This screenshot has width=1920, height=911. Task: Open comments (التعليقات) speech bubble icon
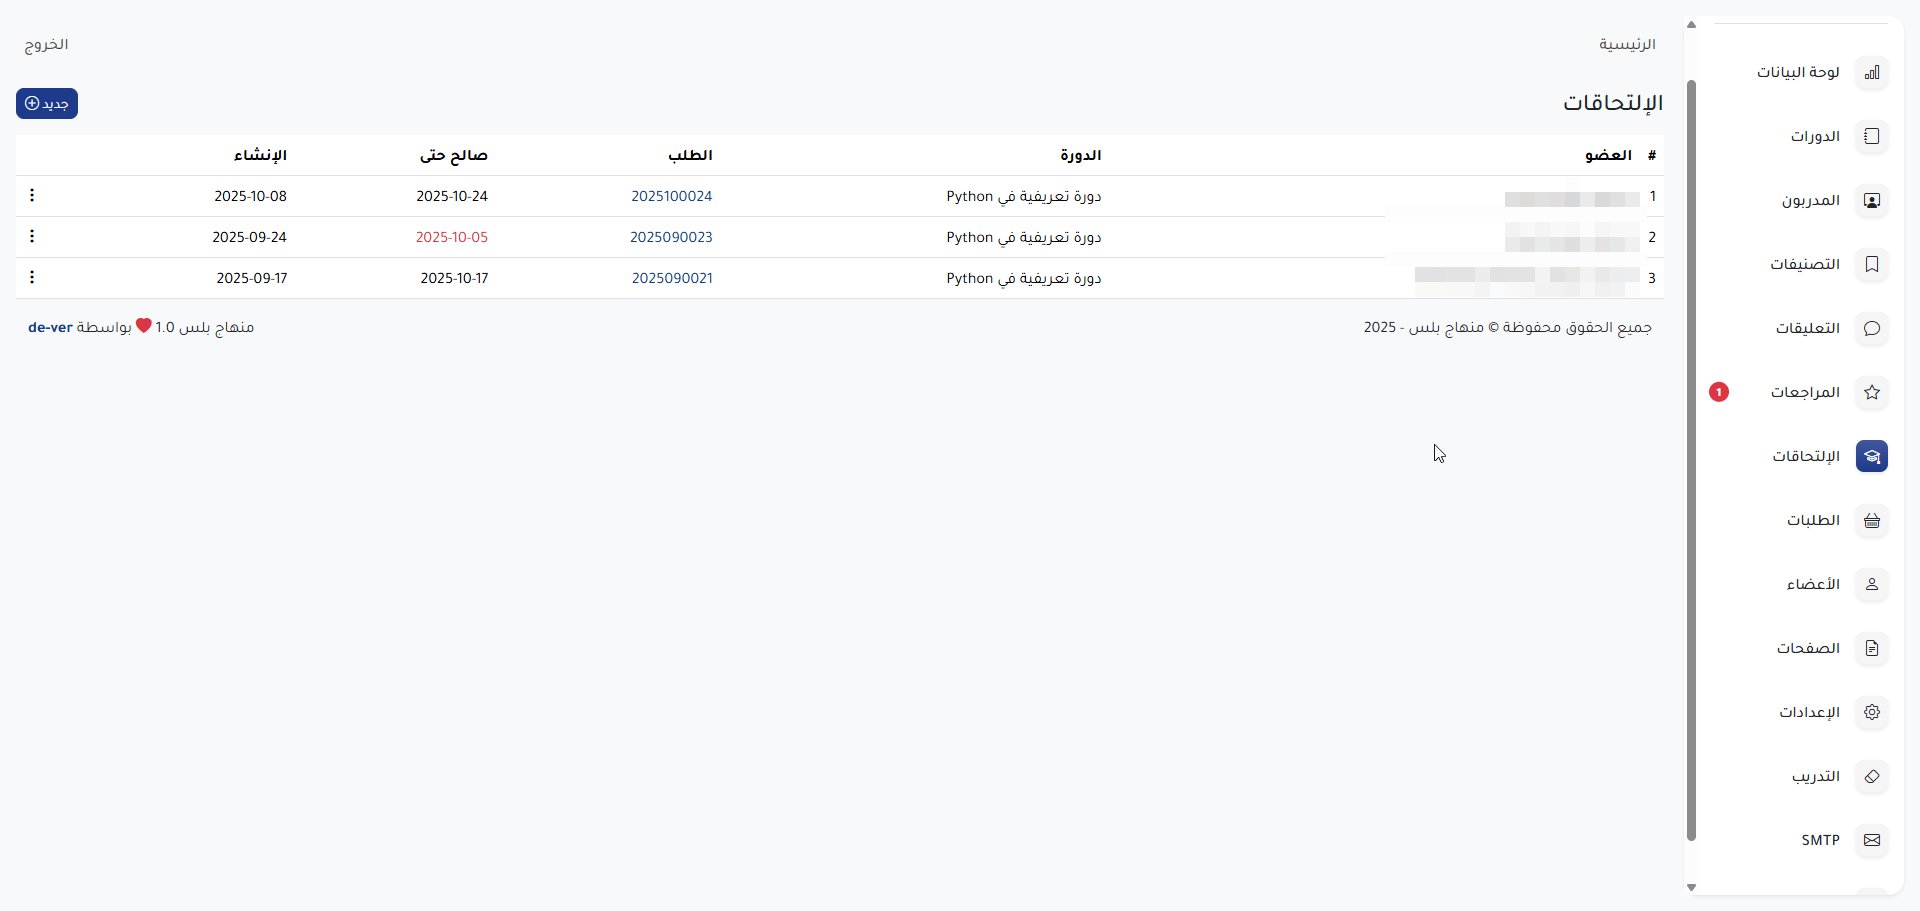[x=1871, y=329]
